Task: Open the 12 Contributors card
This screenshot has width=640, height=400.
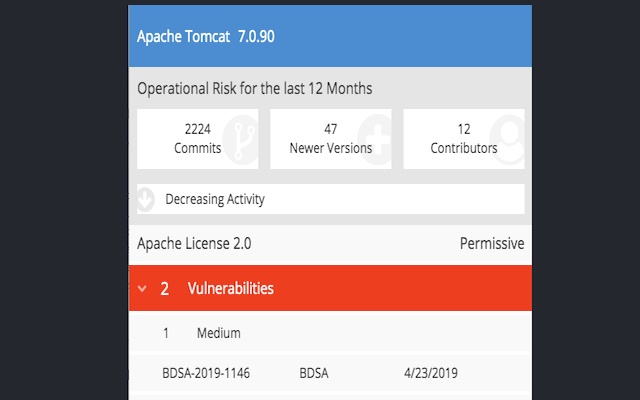Action: click(x=463, y=139)
